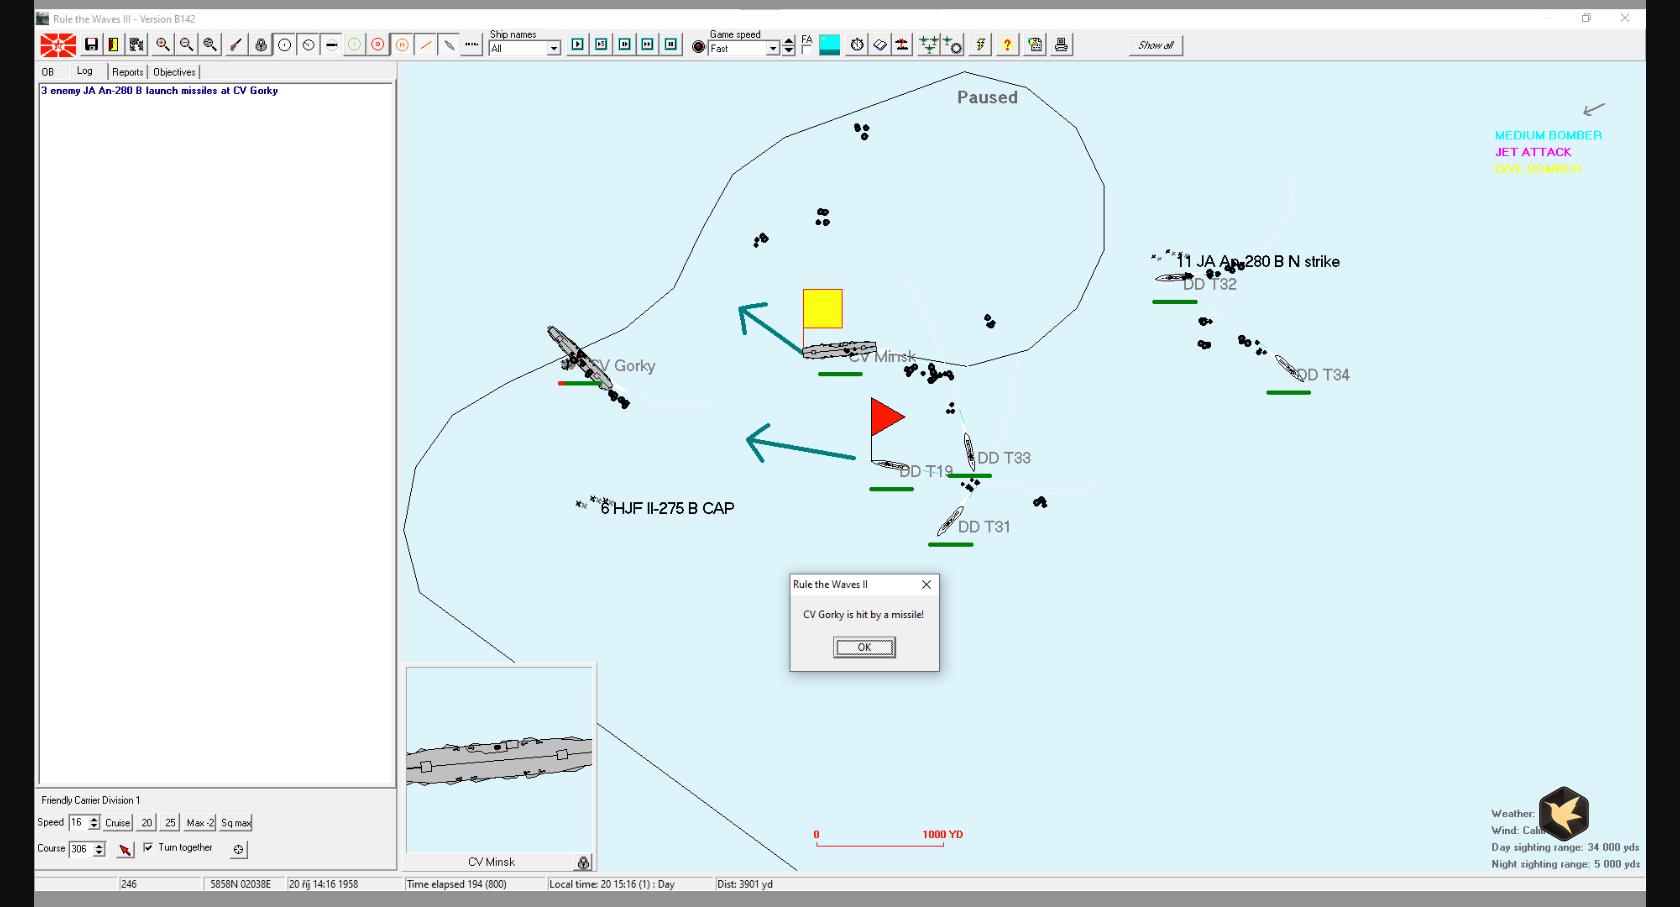1680x907 pixels.
Task: Click the Sq max speed button
Action: [236, 822]
